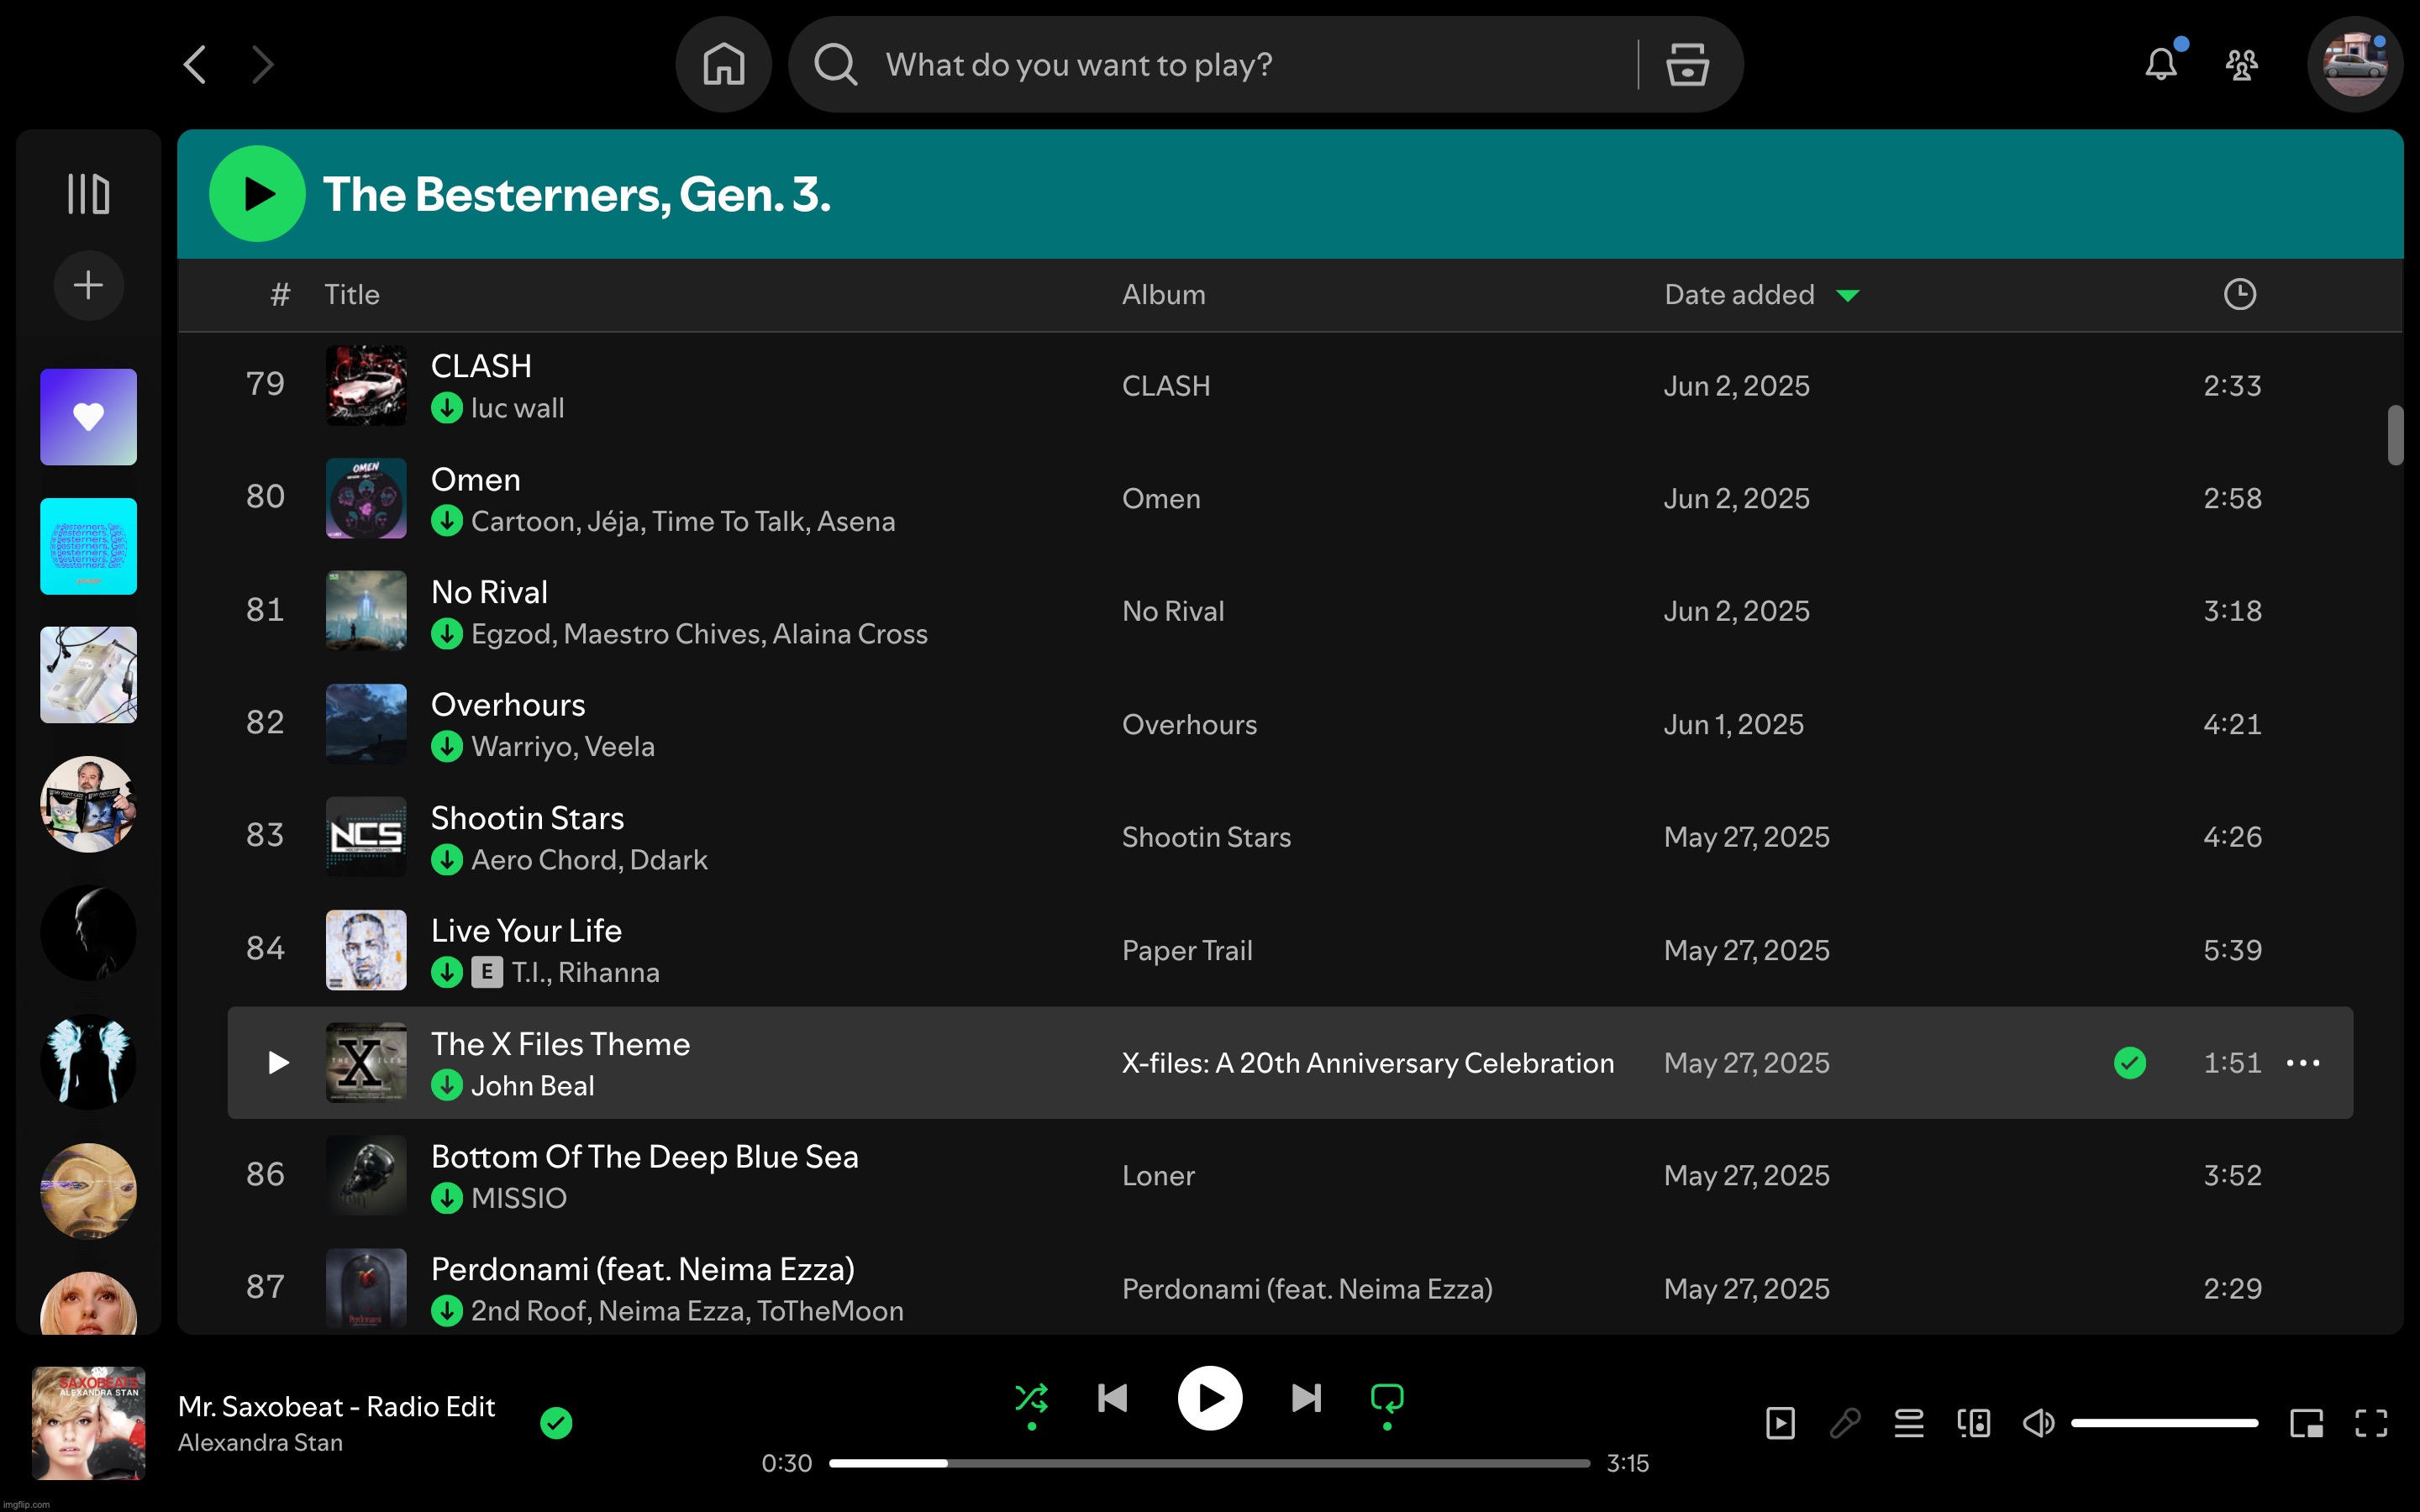Open the user profile avatar menu
2420x1512 pixels.
click(2354, 65)
